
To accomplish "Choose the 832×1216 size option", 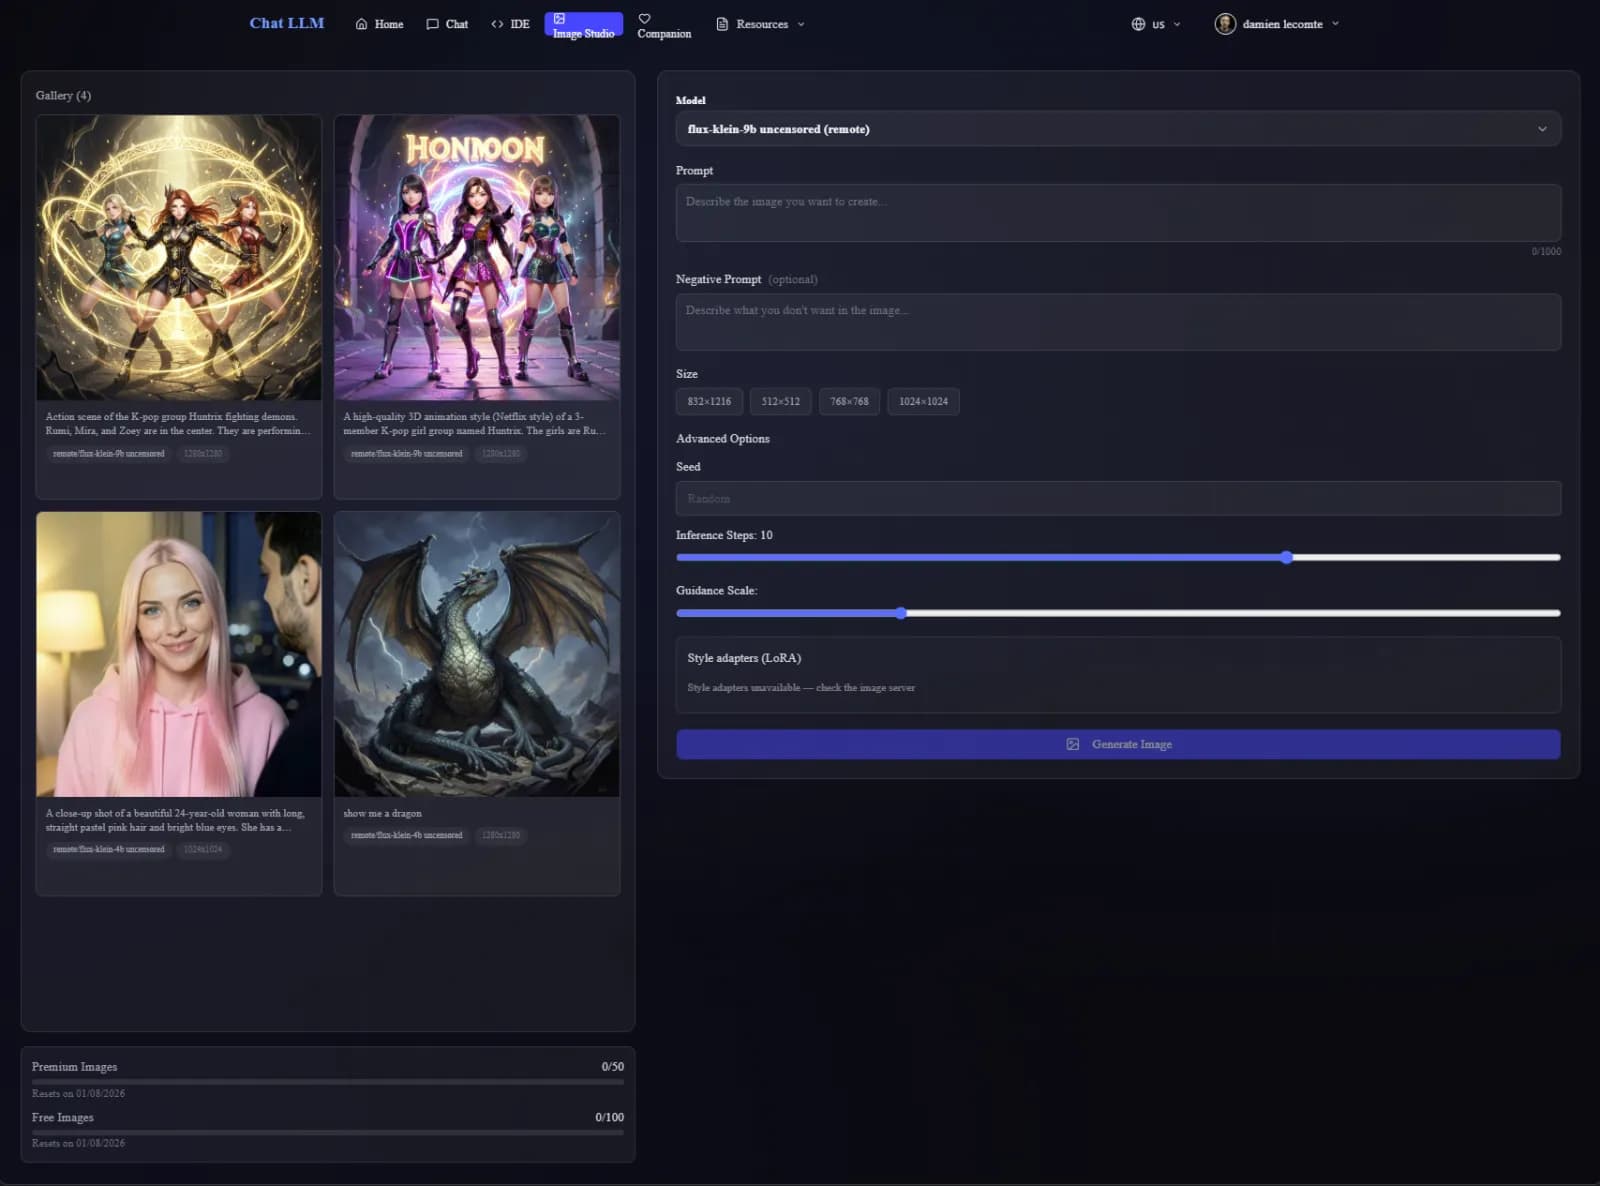I will (709, 401).
